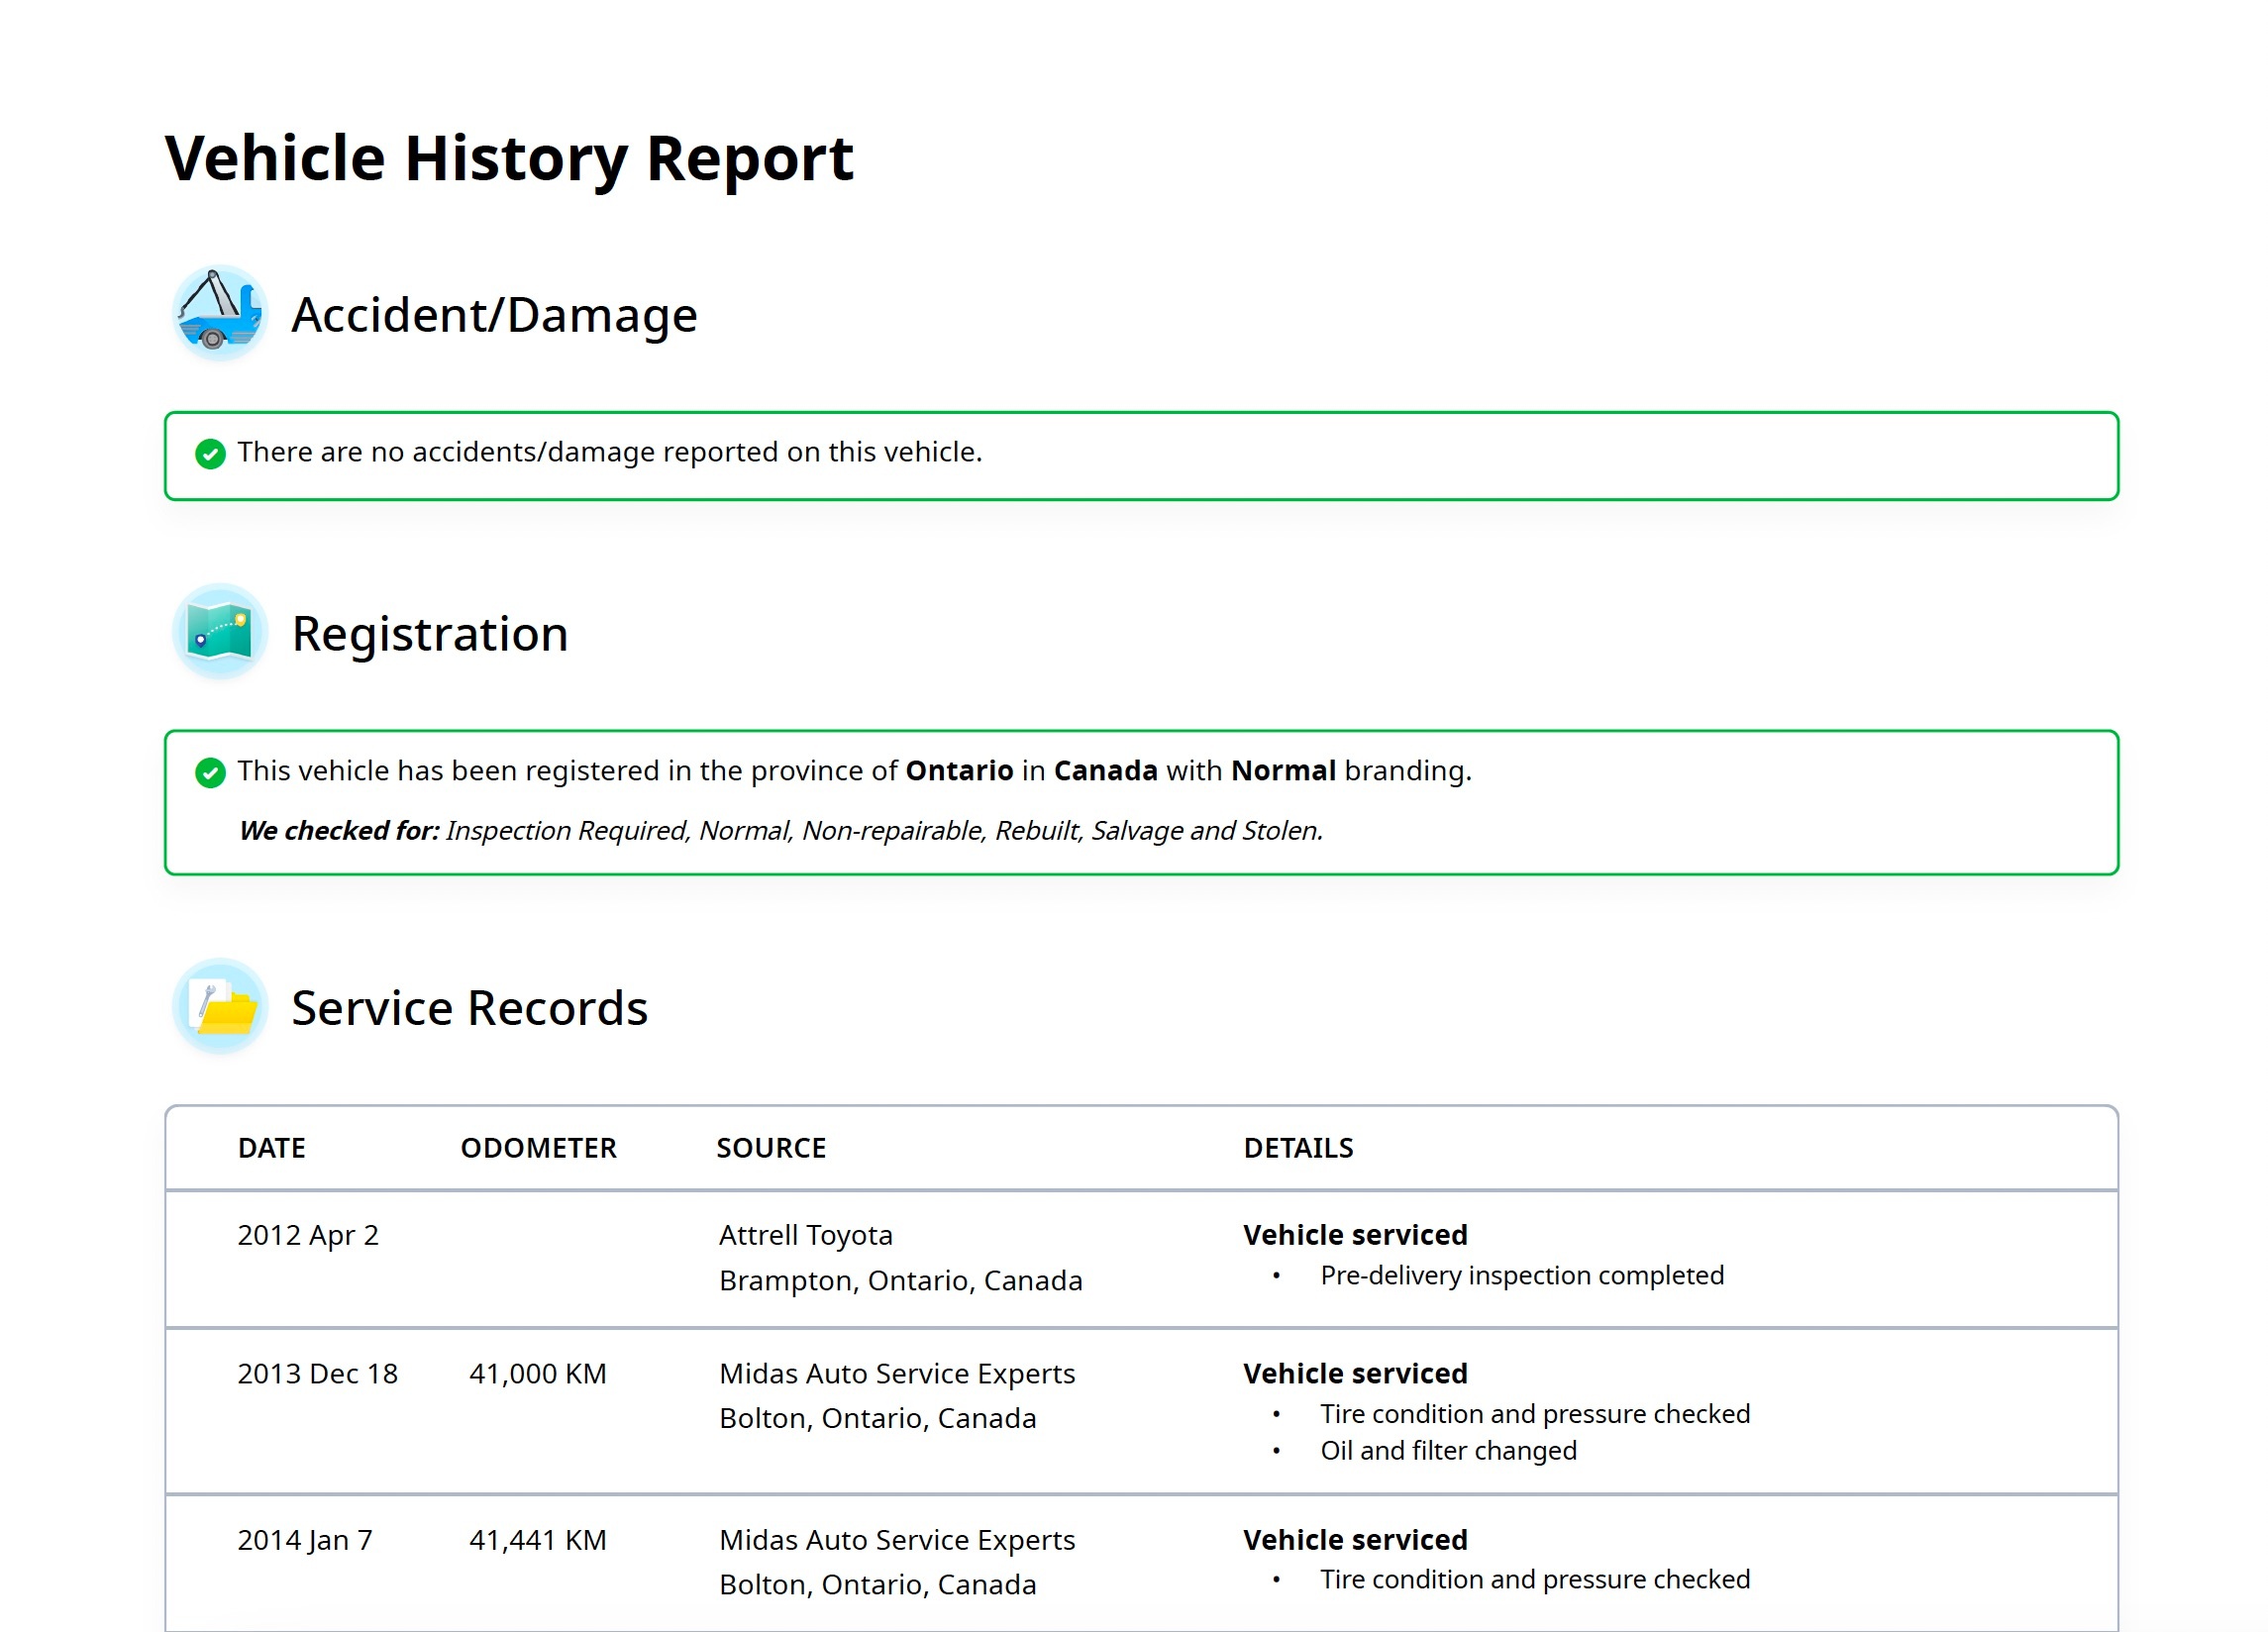Click Midas Auto Service Experts in 2014 row

[x=897, y=1540]
